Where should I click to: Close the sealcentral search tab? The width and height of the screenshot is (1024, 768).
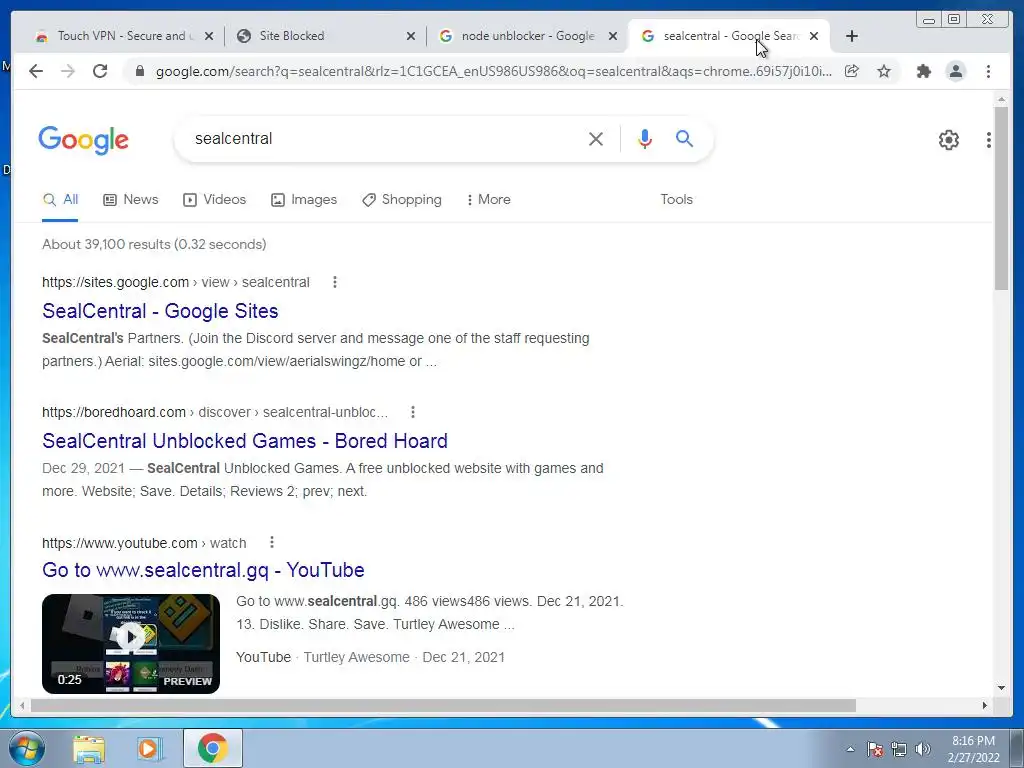814,36
